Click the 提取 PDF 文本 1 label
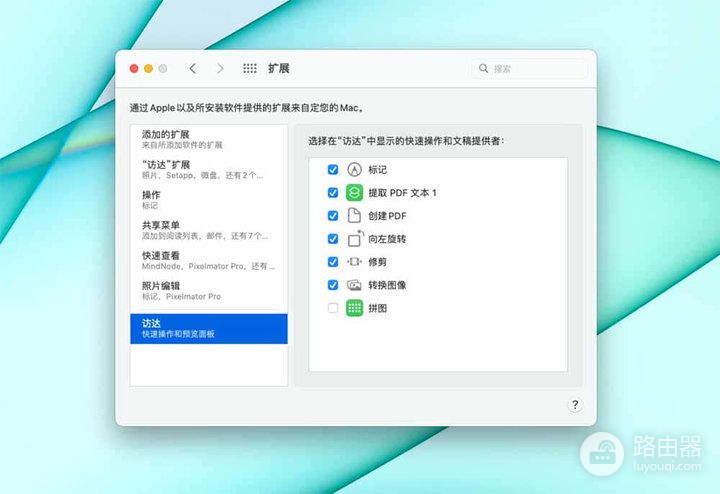This screenshot has width=720, height=494. pyautogui.click(x=402, y=193)
